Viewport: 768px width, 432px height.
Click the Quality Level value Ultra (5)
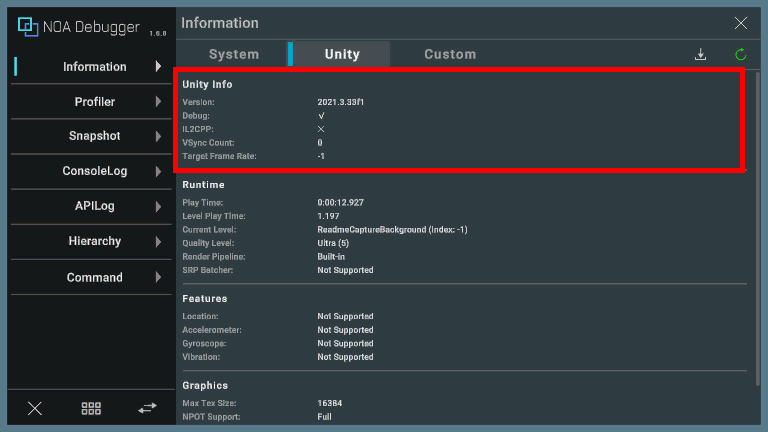pos(333,243)
